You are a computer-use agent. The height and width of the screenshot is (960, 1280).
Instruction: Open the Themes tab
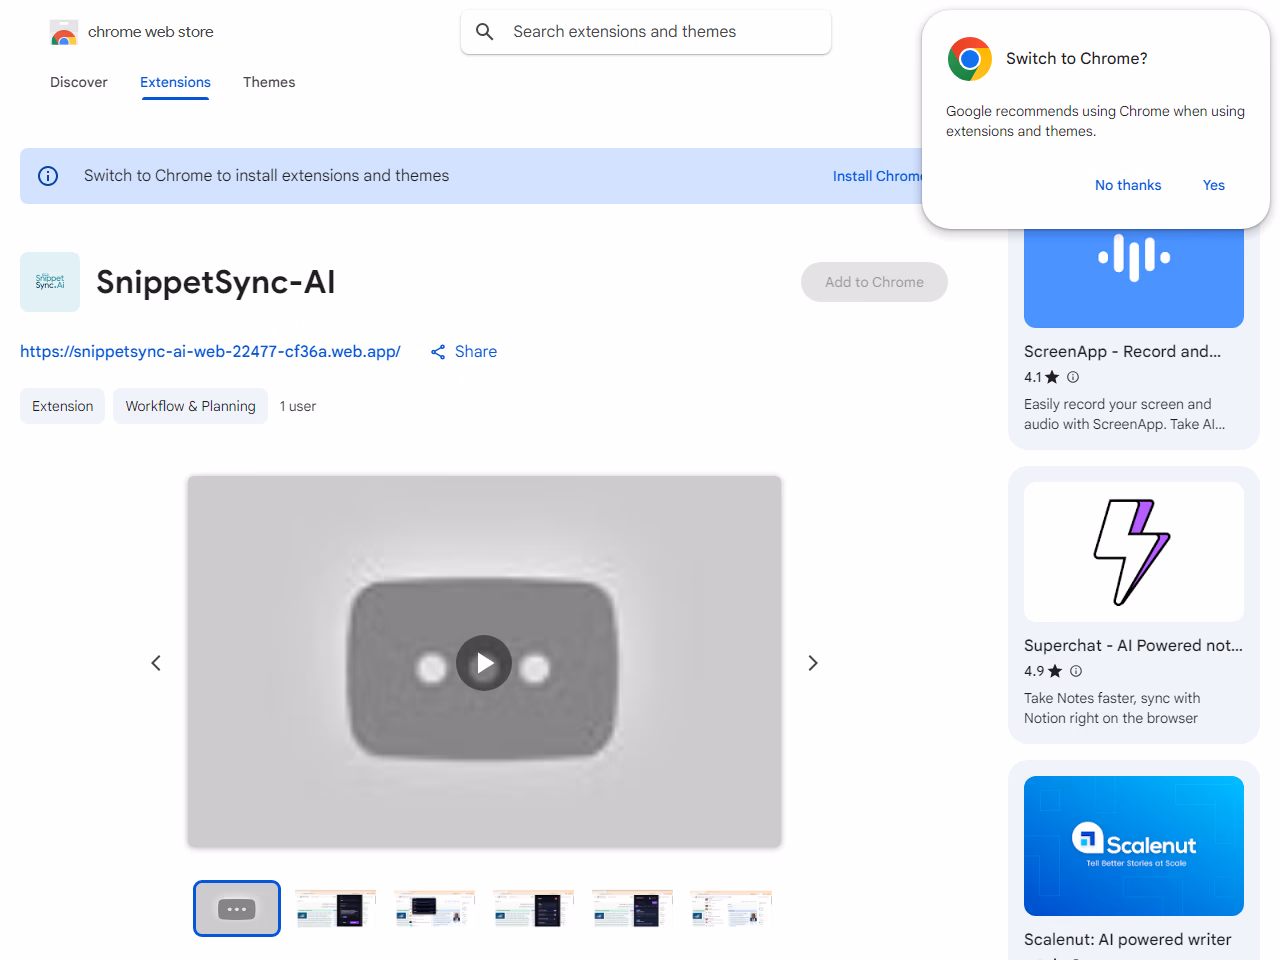pyautogui.click(x=269, y=82)
